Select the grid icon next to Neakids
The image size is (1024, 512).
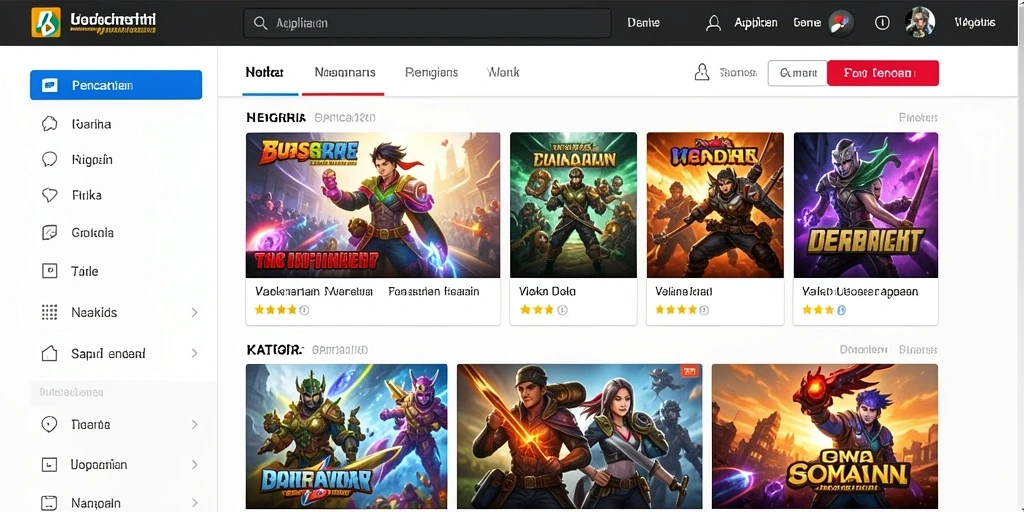coord(50,312)
